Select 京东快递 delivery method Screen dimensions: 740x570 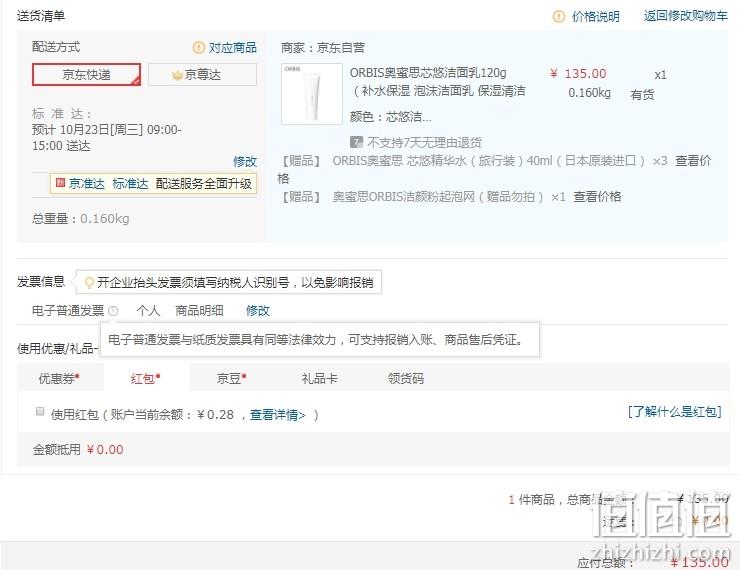(x=86, y=75)
